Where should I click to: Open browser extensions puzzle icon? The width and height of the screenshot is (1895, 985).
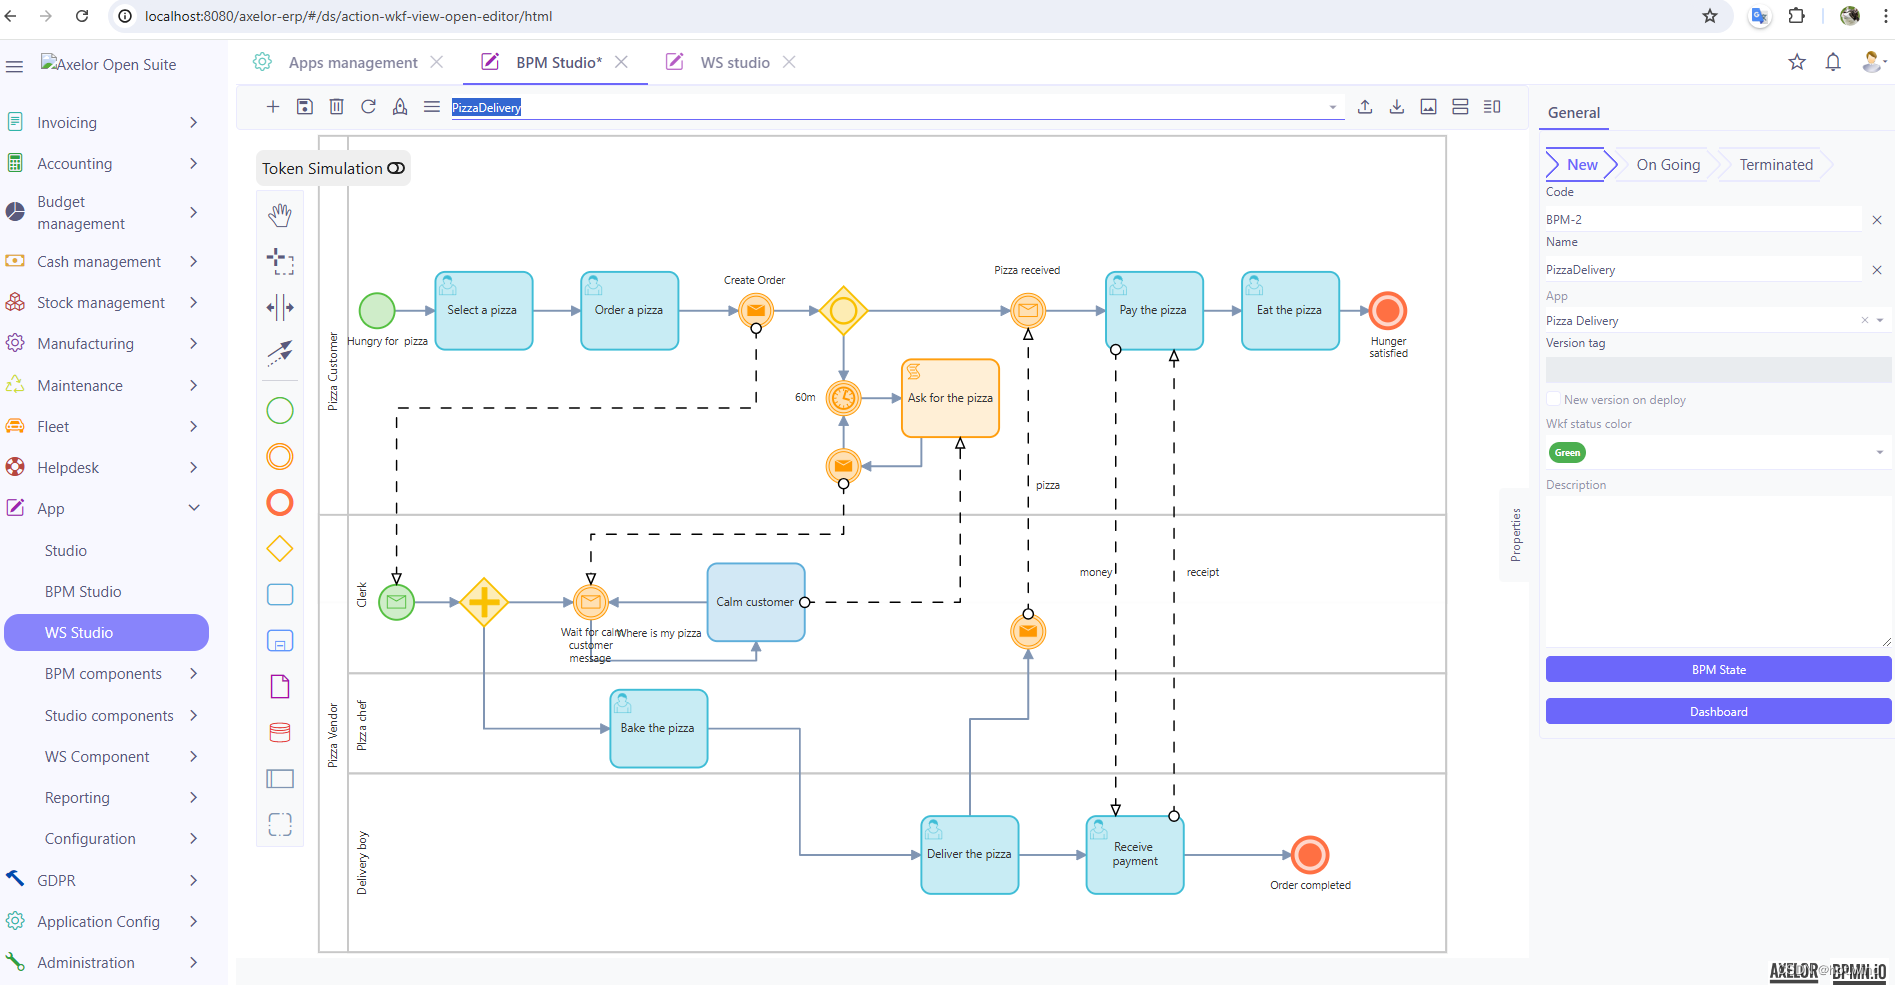coord(1797,16)
